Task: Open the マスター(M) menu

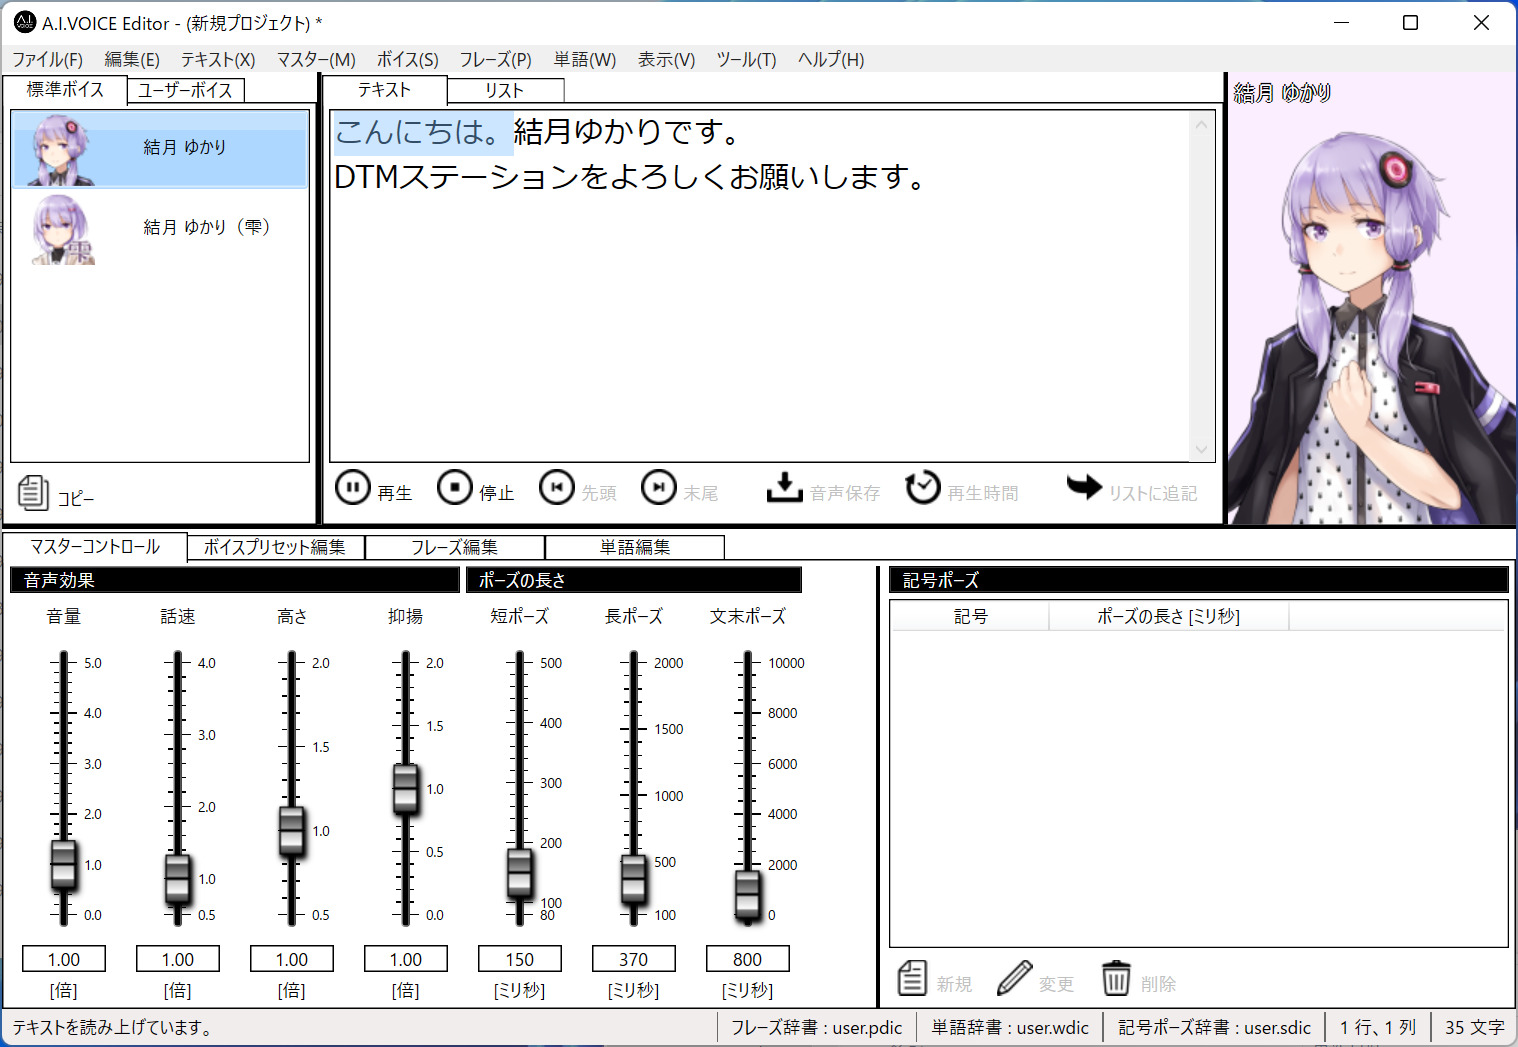Action: pyautogui.click(x=316, y=60)
